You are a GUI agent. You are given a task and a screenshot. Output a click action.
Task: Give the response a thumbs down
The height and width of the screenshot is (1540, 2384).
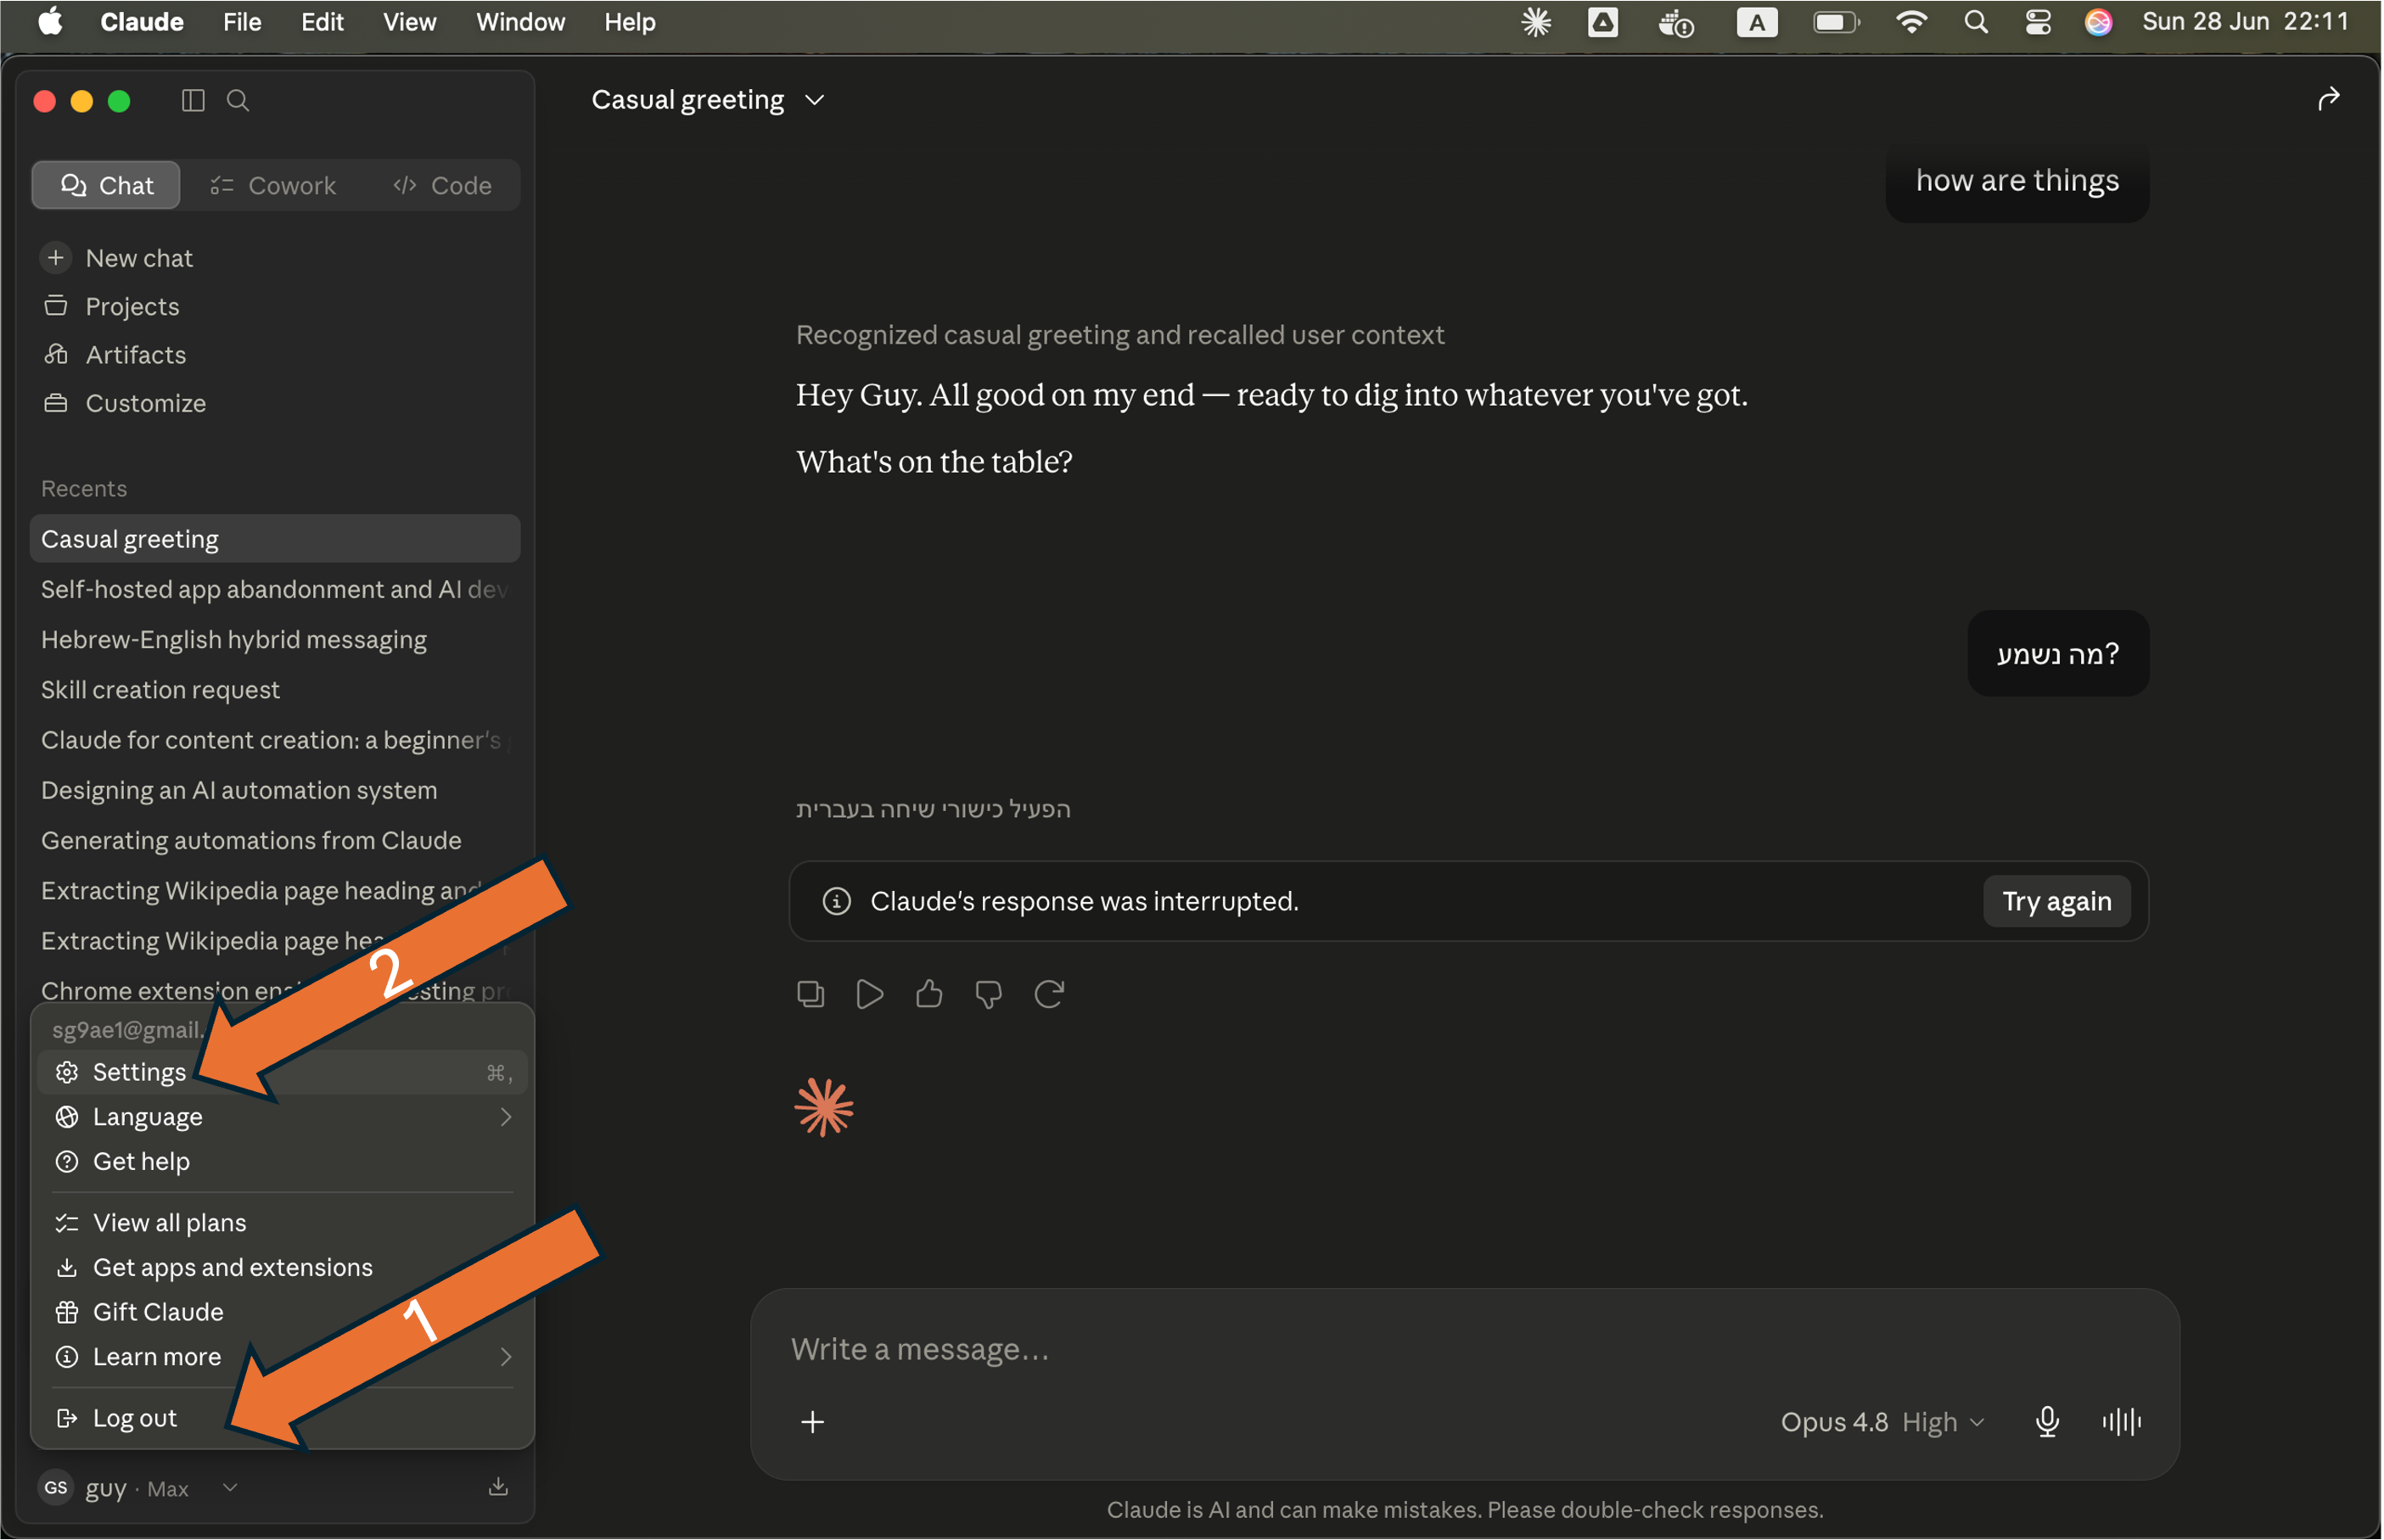[989, 994]
